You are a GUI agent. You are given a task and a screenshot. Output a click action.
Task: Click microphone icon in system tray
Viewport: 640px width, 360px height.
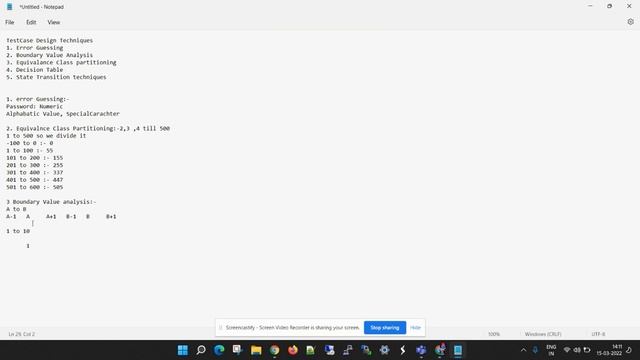[535, 350]
